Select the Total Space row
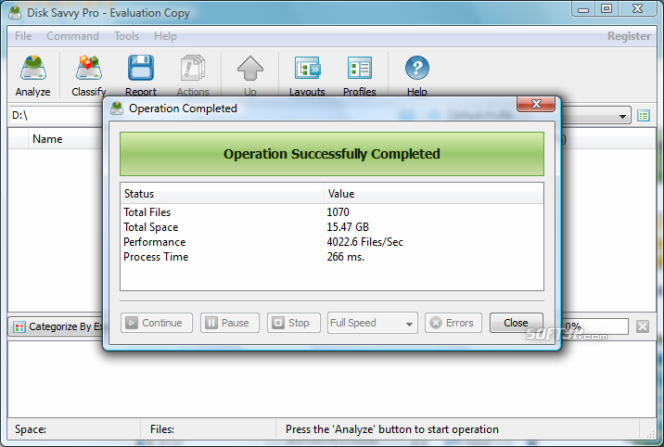This screenshot has height=447, width=664. click(332, 227)
